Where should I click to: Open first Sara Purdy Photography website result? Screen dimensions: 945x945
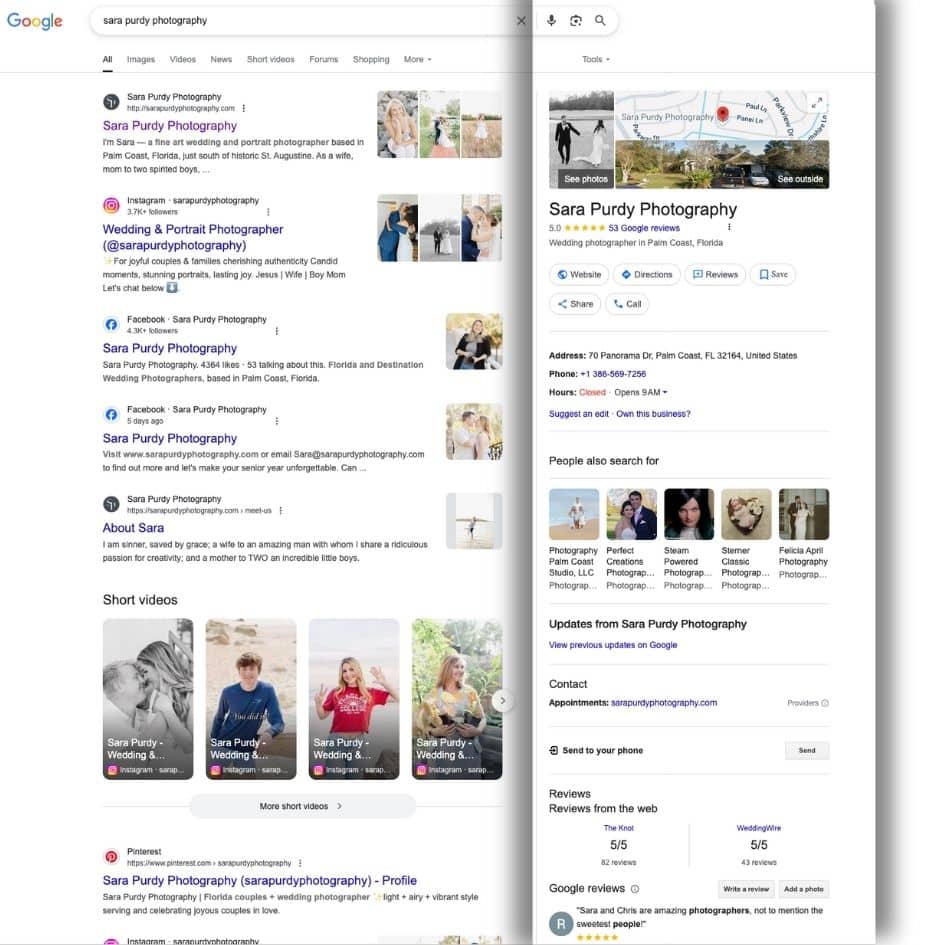coord(169,125)
